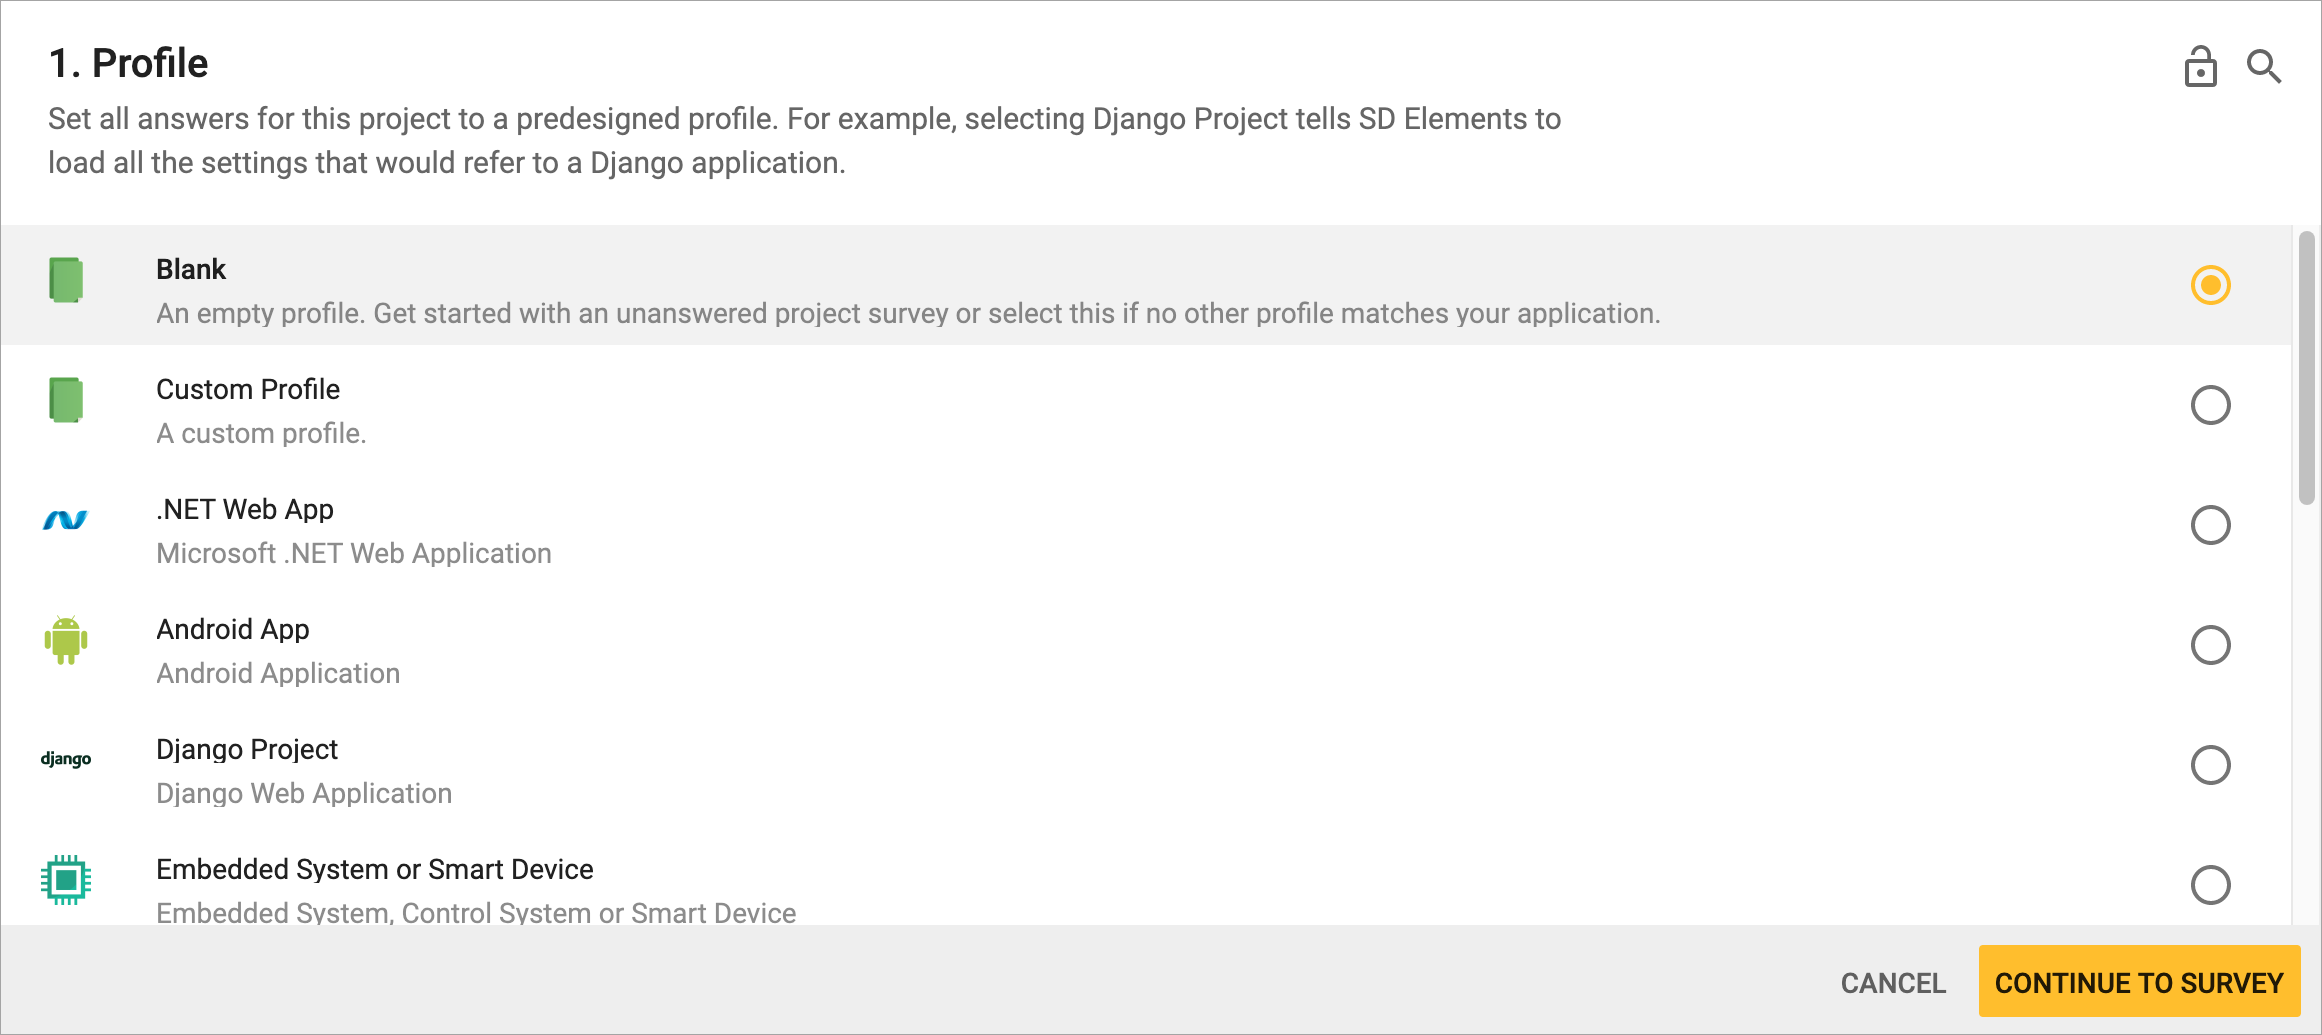Select the Custom Profile radio button
This screenshot has width=2322, height=1035.
click(2211, 406)
